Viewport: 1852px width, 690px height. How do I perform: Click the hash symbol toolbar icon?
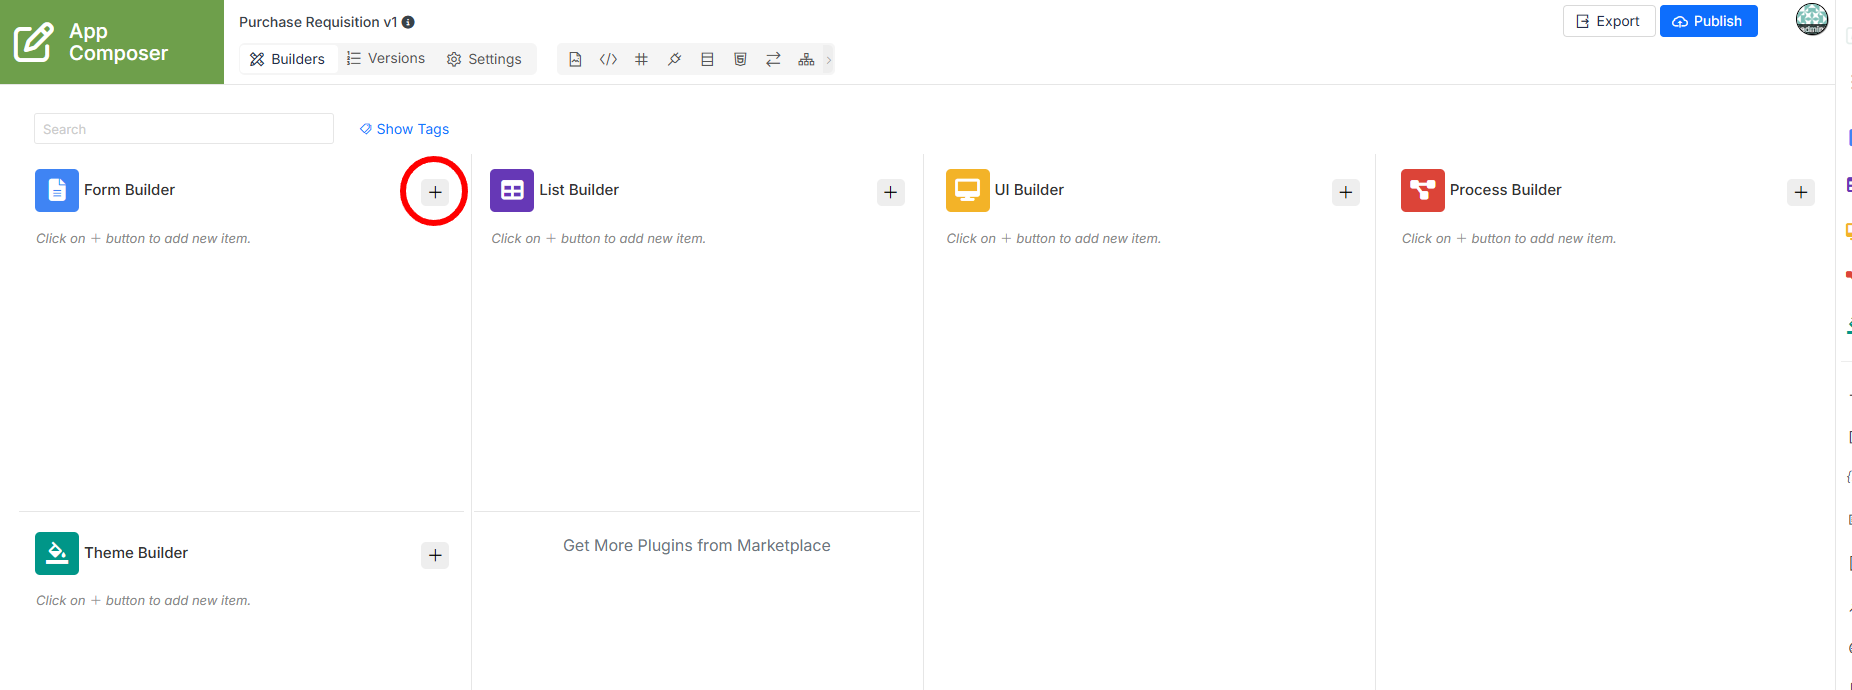(x=641, y=60)
